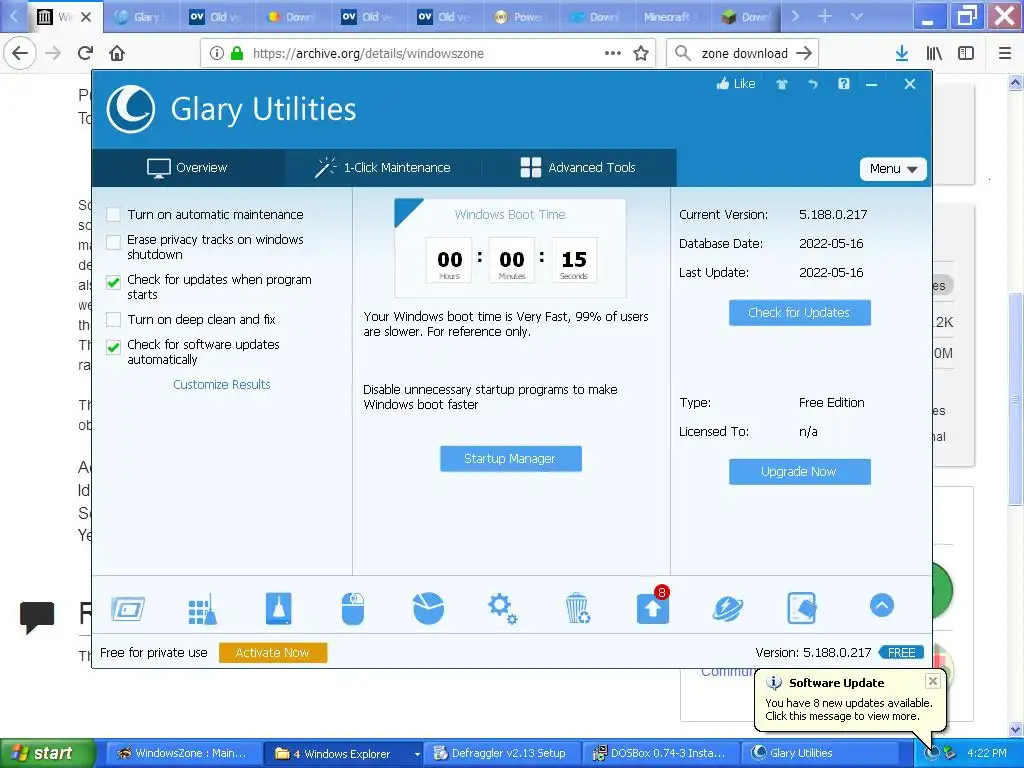Expand the Windows Explorer taskbar group arrow
Viewport: 1024px width, 768px height.
[417, 754]
